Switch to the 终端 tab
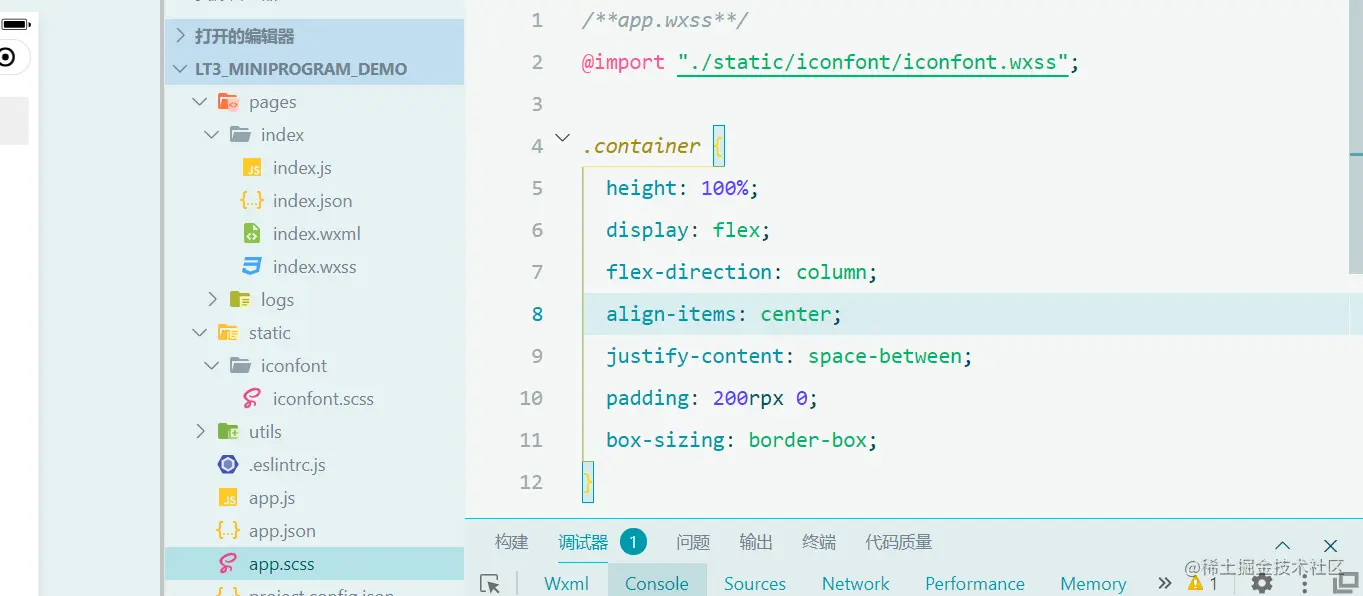1363x596 pixels. [x=819, y=542]
